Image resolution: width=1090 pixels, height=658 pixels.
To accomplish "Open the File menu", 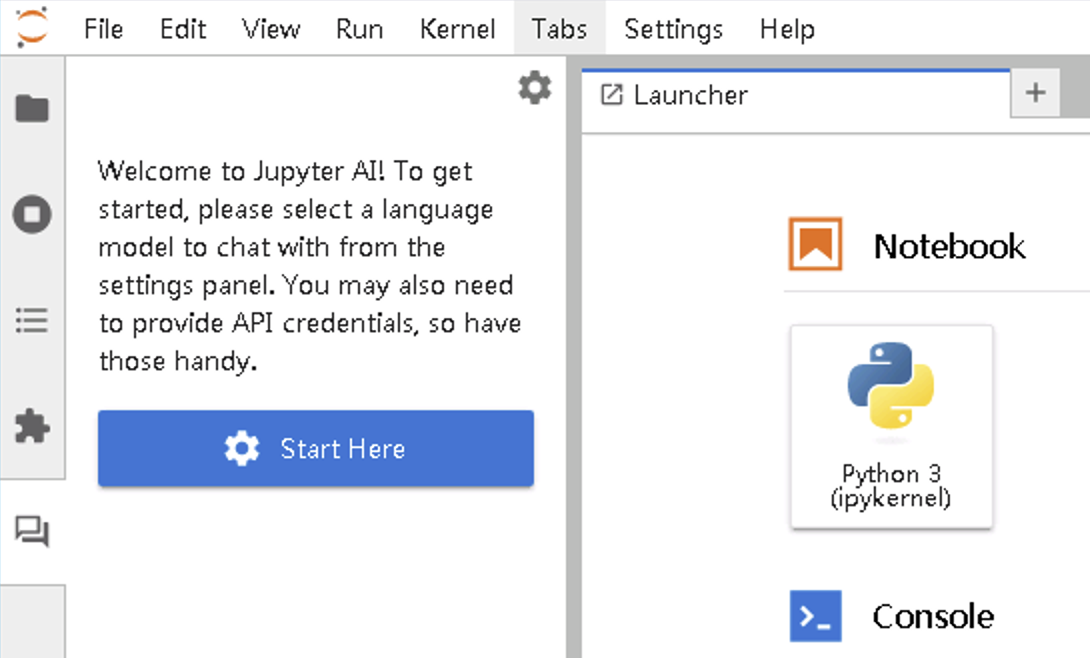I will (103, 29).
